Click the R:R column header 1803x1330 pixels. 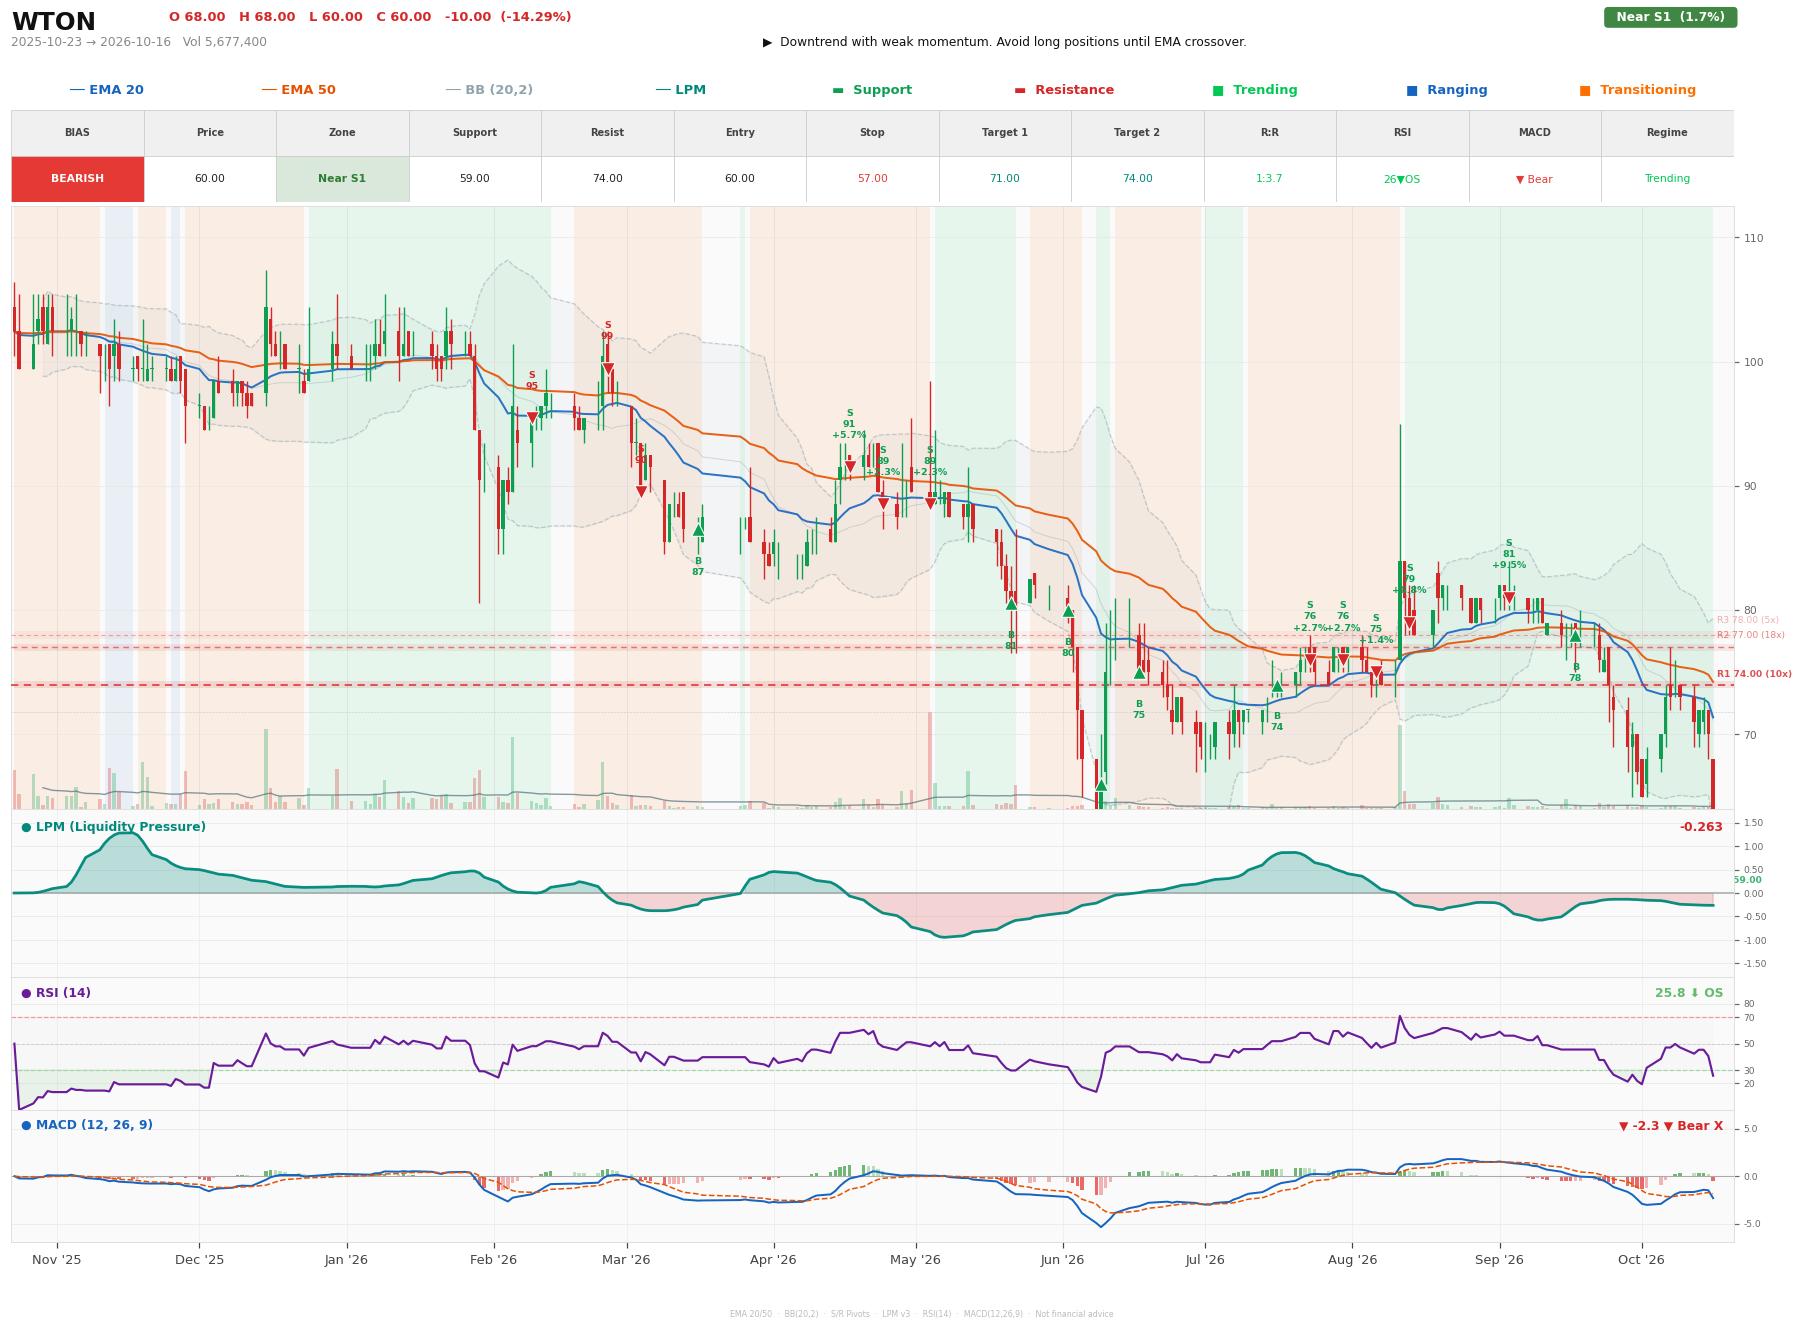[1270, 133]
